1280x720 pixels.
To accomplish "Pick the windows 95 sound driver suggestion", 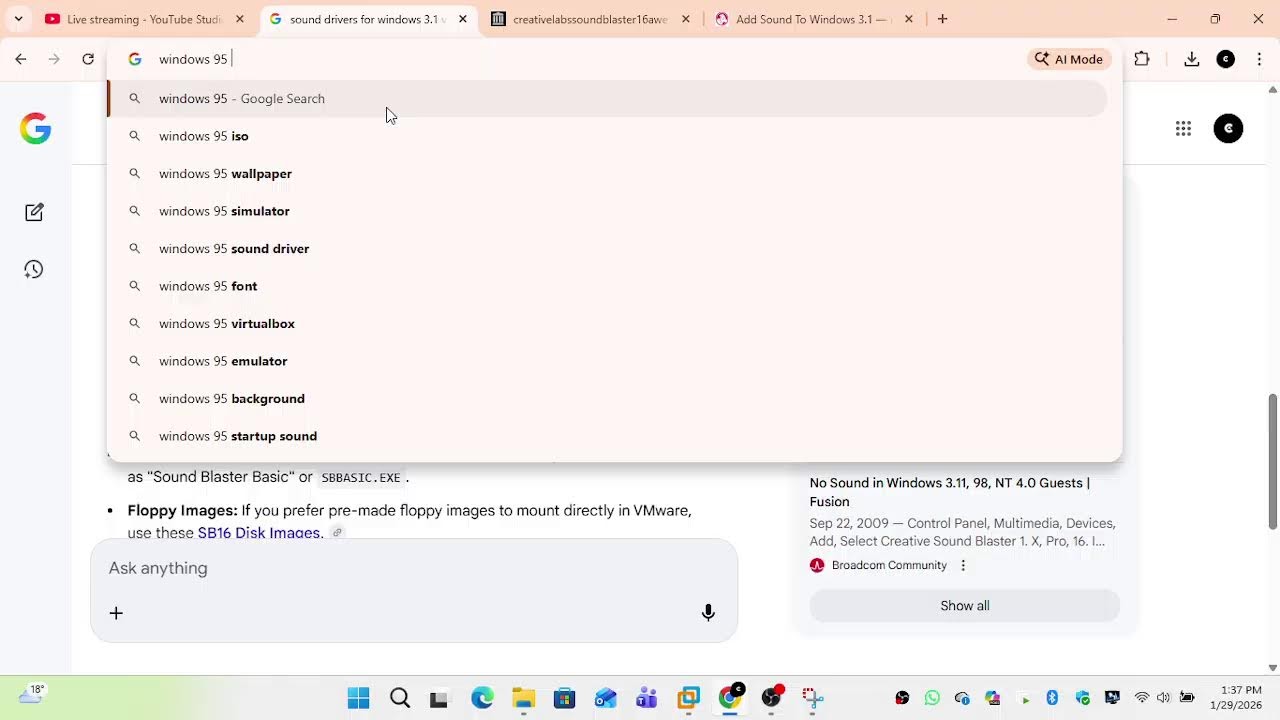I will pyautogui.click(x=607, y=249).
